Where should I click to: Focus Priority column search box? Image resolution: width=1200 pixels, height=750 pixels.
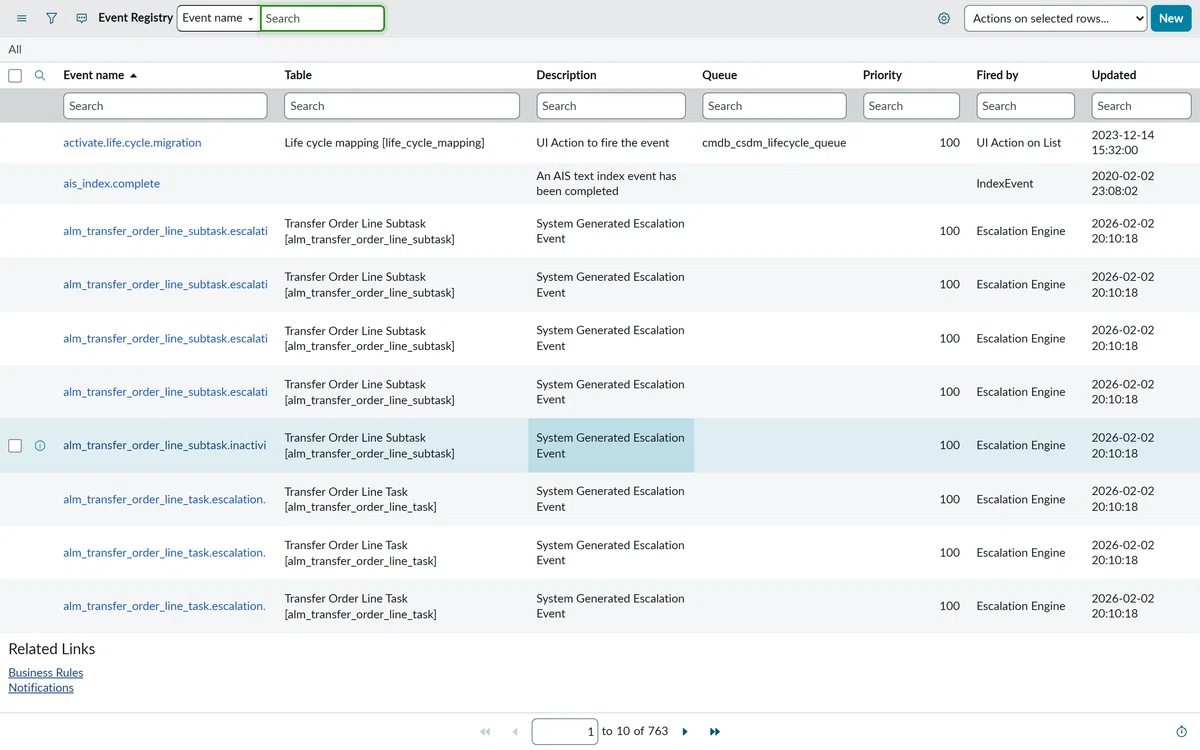(911, 106)
